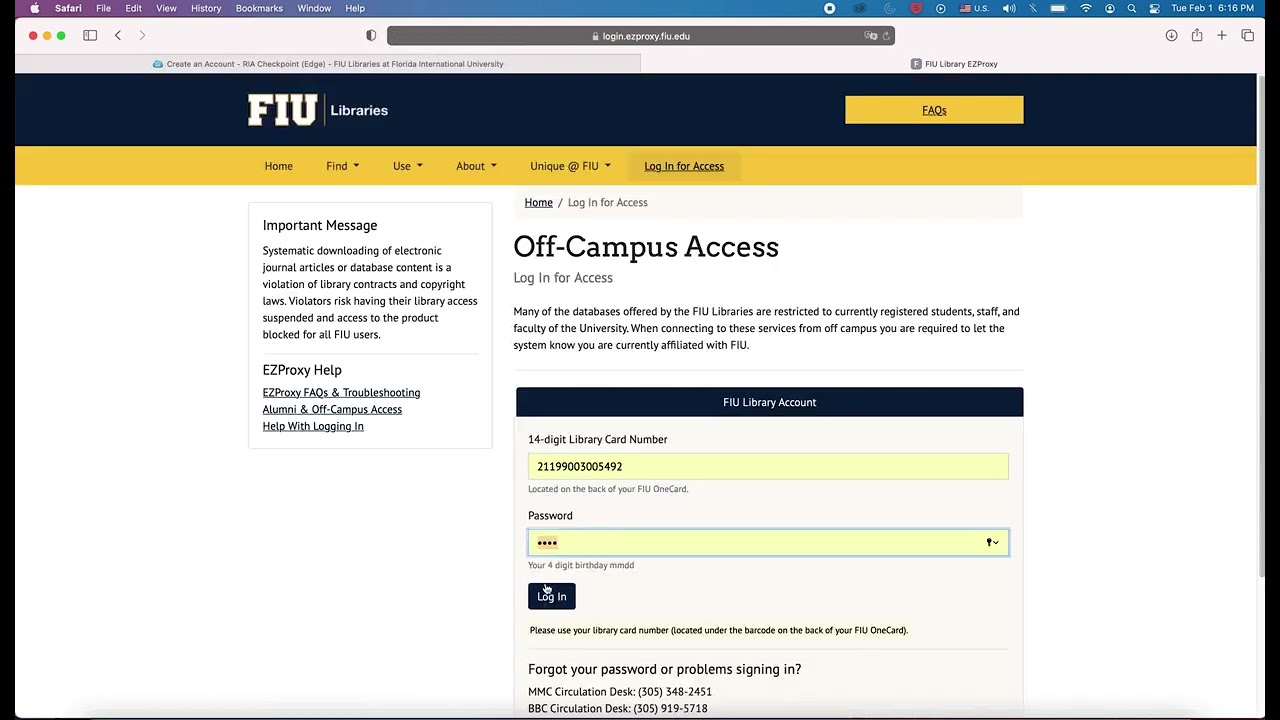The height and width of the screenshot is (720, 1280).
Task: Go to Home in the yellow nav bar
Action: coord(279,166)
